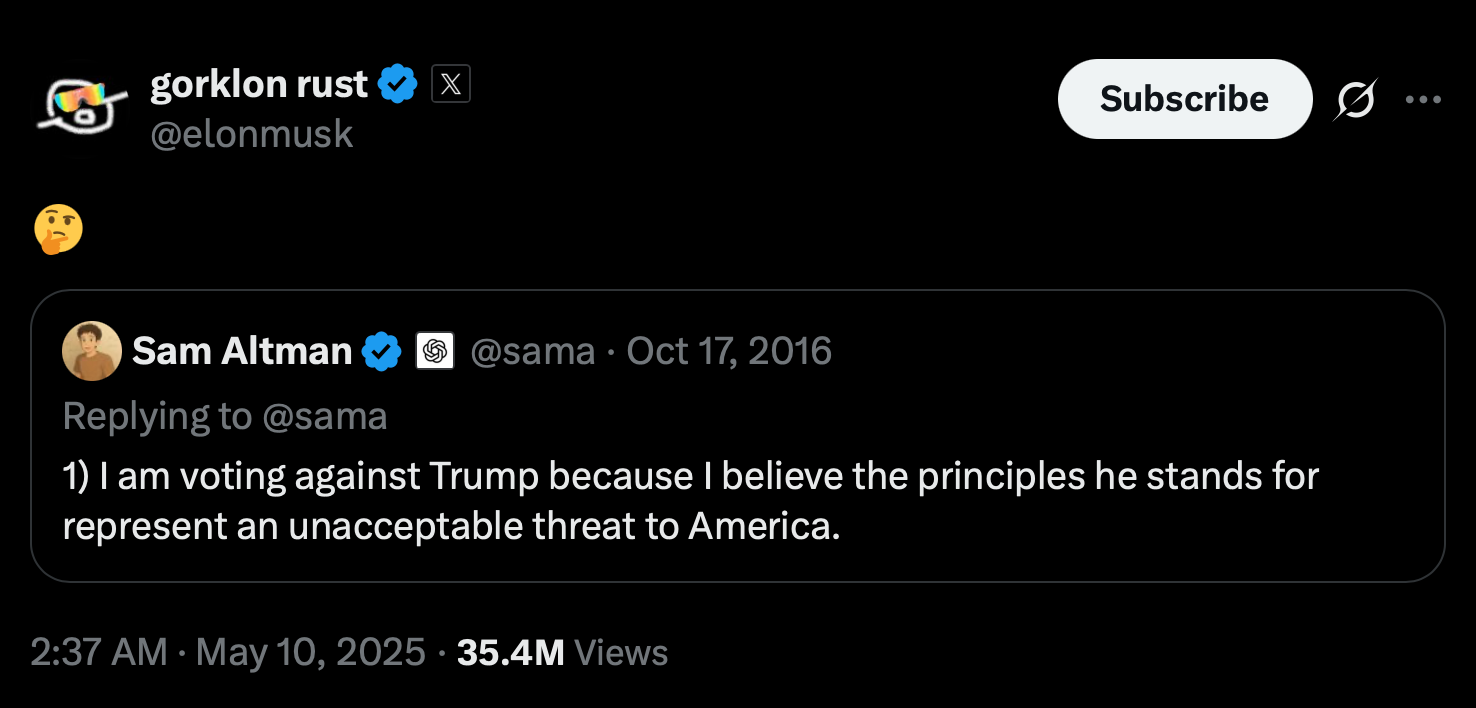Image resolution: width=1476 pixels, height=708 pixels.
Task: Click the gorklon rust display name
Action: point(259,85)
